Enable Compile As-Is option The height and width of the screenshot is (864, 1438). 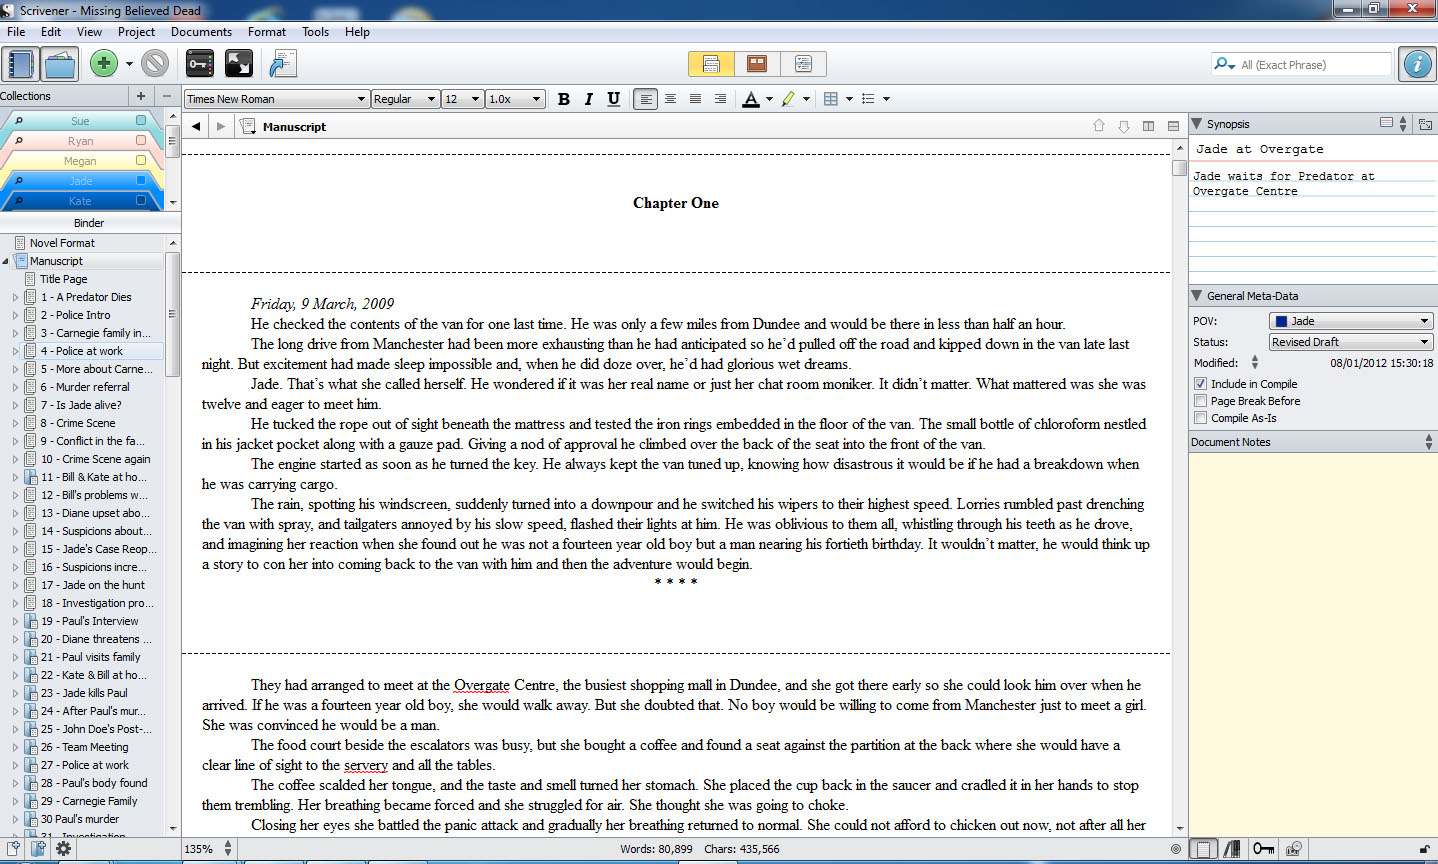[x=1200, y=418]
